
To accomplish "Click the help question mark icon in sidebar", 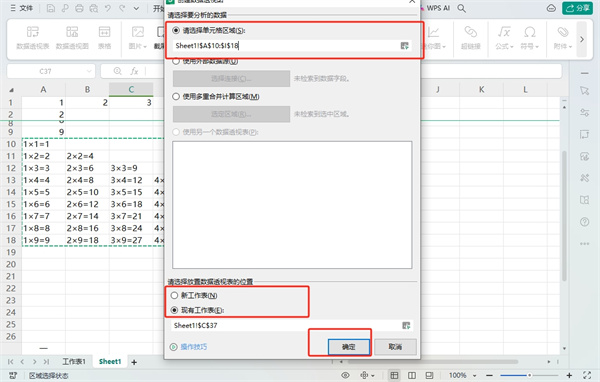I will (584, 222).
